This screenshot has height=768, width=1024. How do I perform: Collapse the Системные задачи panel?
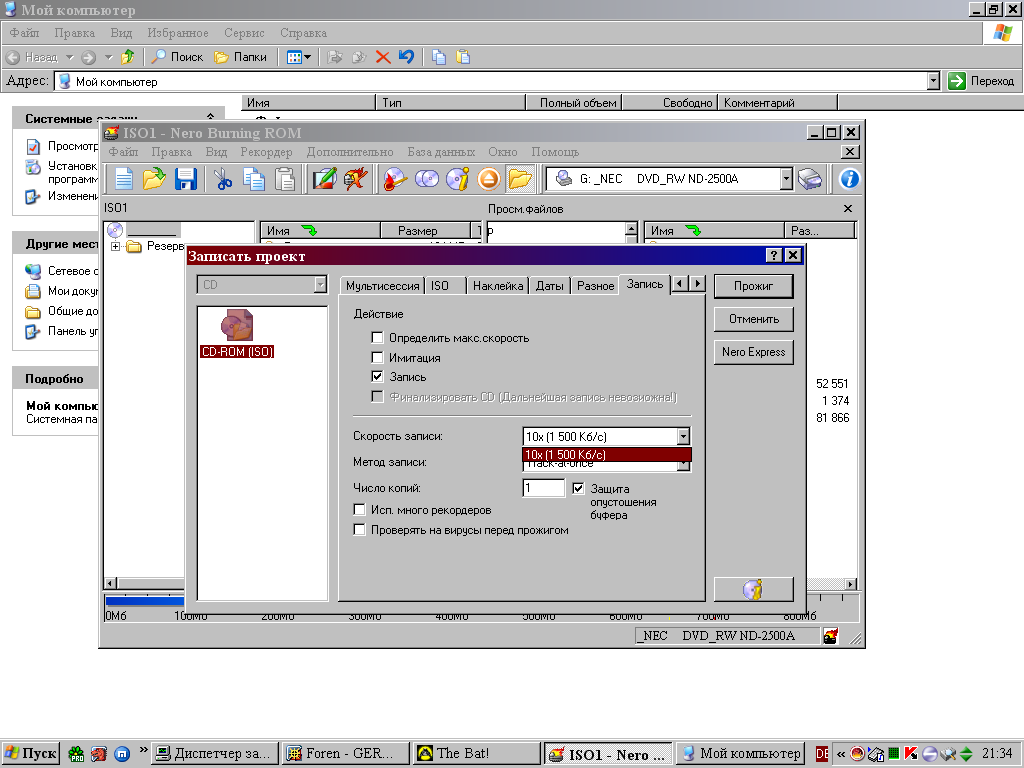click(x=210, y=117)
